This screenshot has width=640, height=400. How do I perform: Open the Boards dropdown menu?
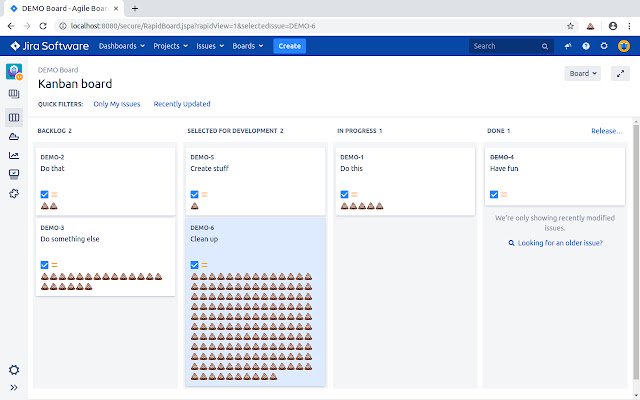tap(248, 46)
